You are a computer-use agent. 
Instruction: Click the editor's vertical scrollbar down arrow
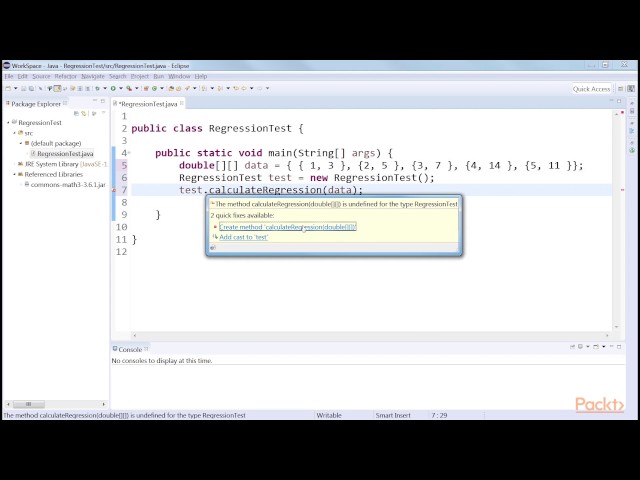pos(616,327)
